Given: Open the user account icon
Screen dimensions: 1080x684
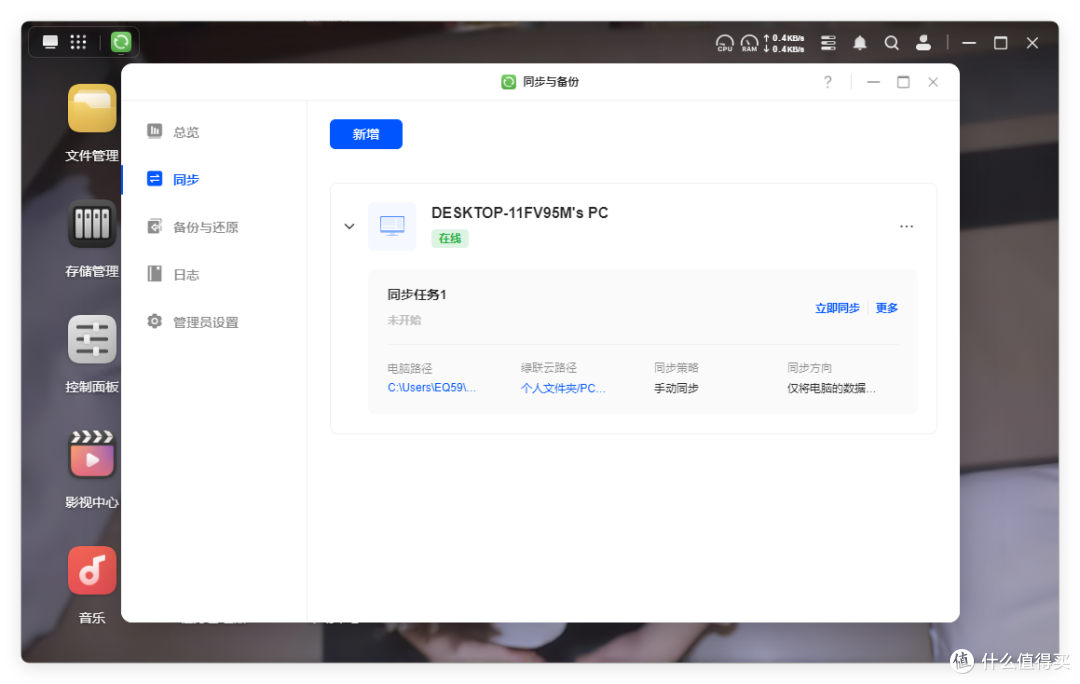Looking at the screenshot, I should click(x=924, y=43).
